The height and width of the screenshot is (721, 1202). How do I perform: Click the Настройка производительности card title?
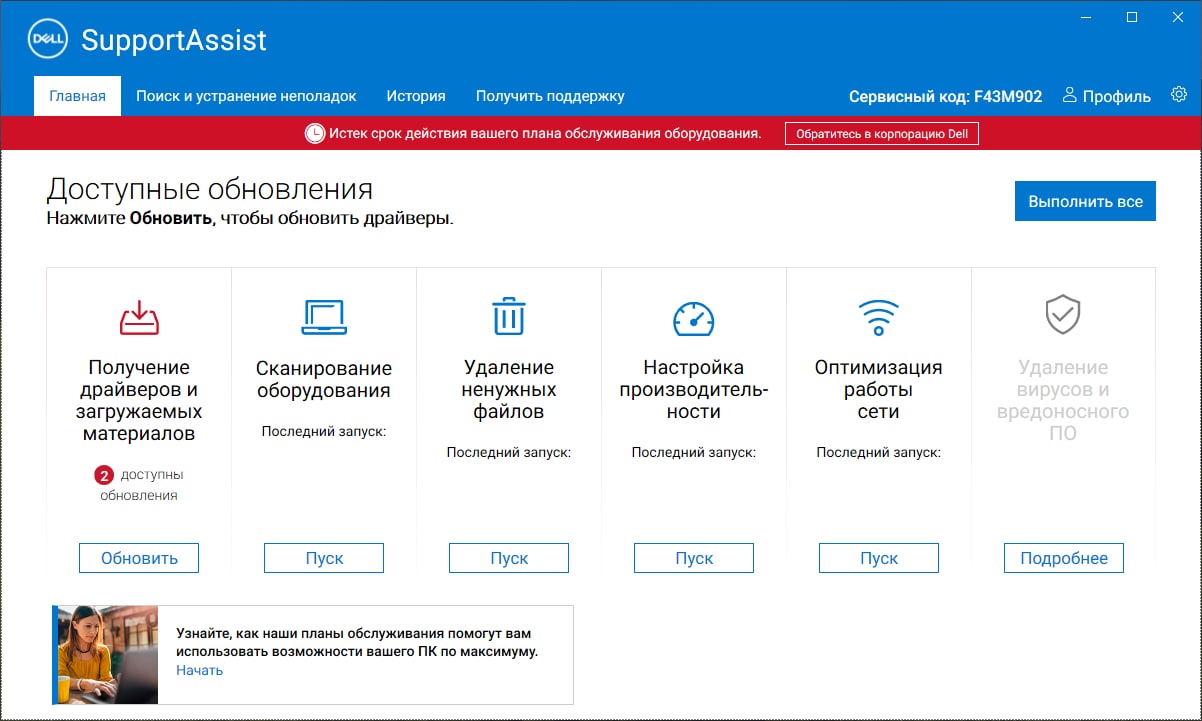694,390
